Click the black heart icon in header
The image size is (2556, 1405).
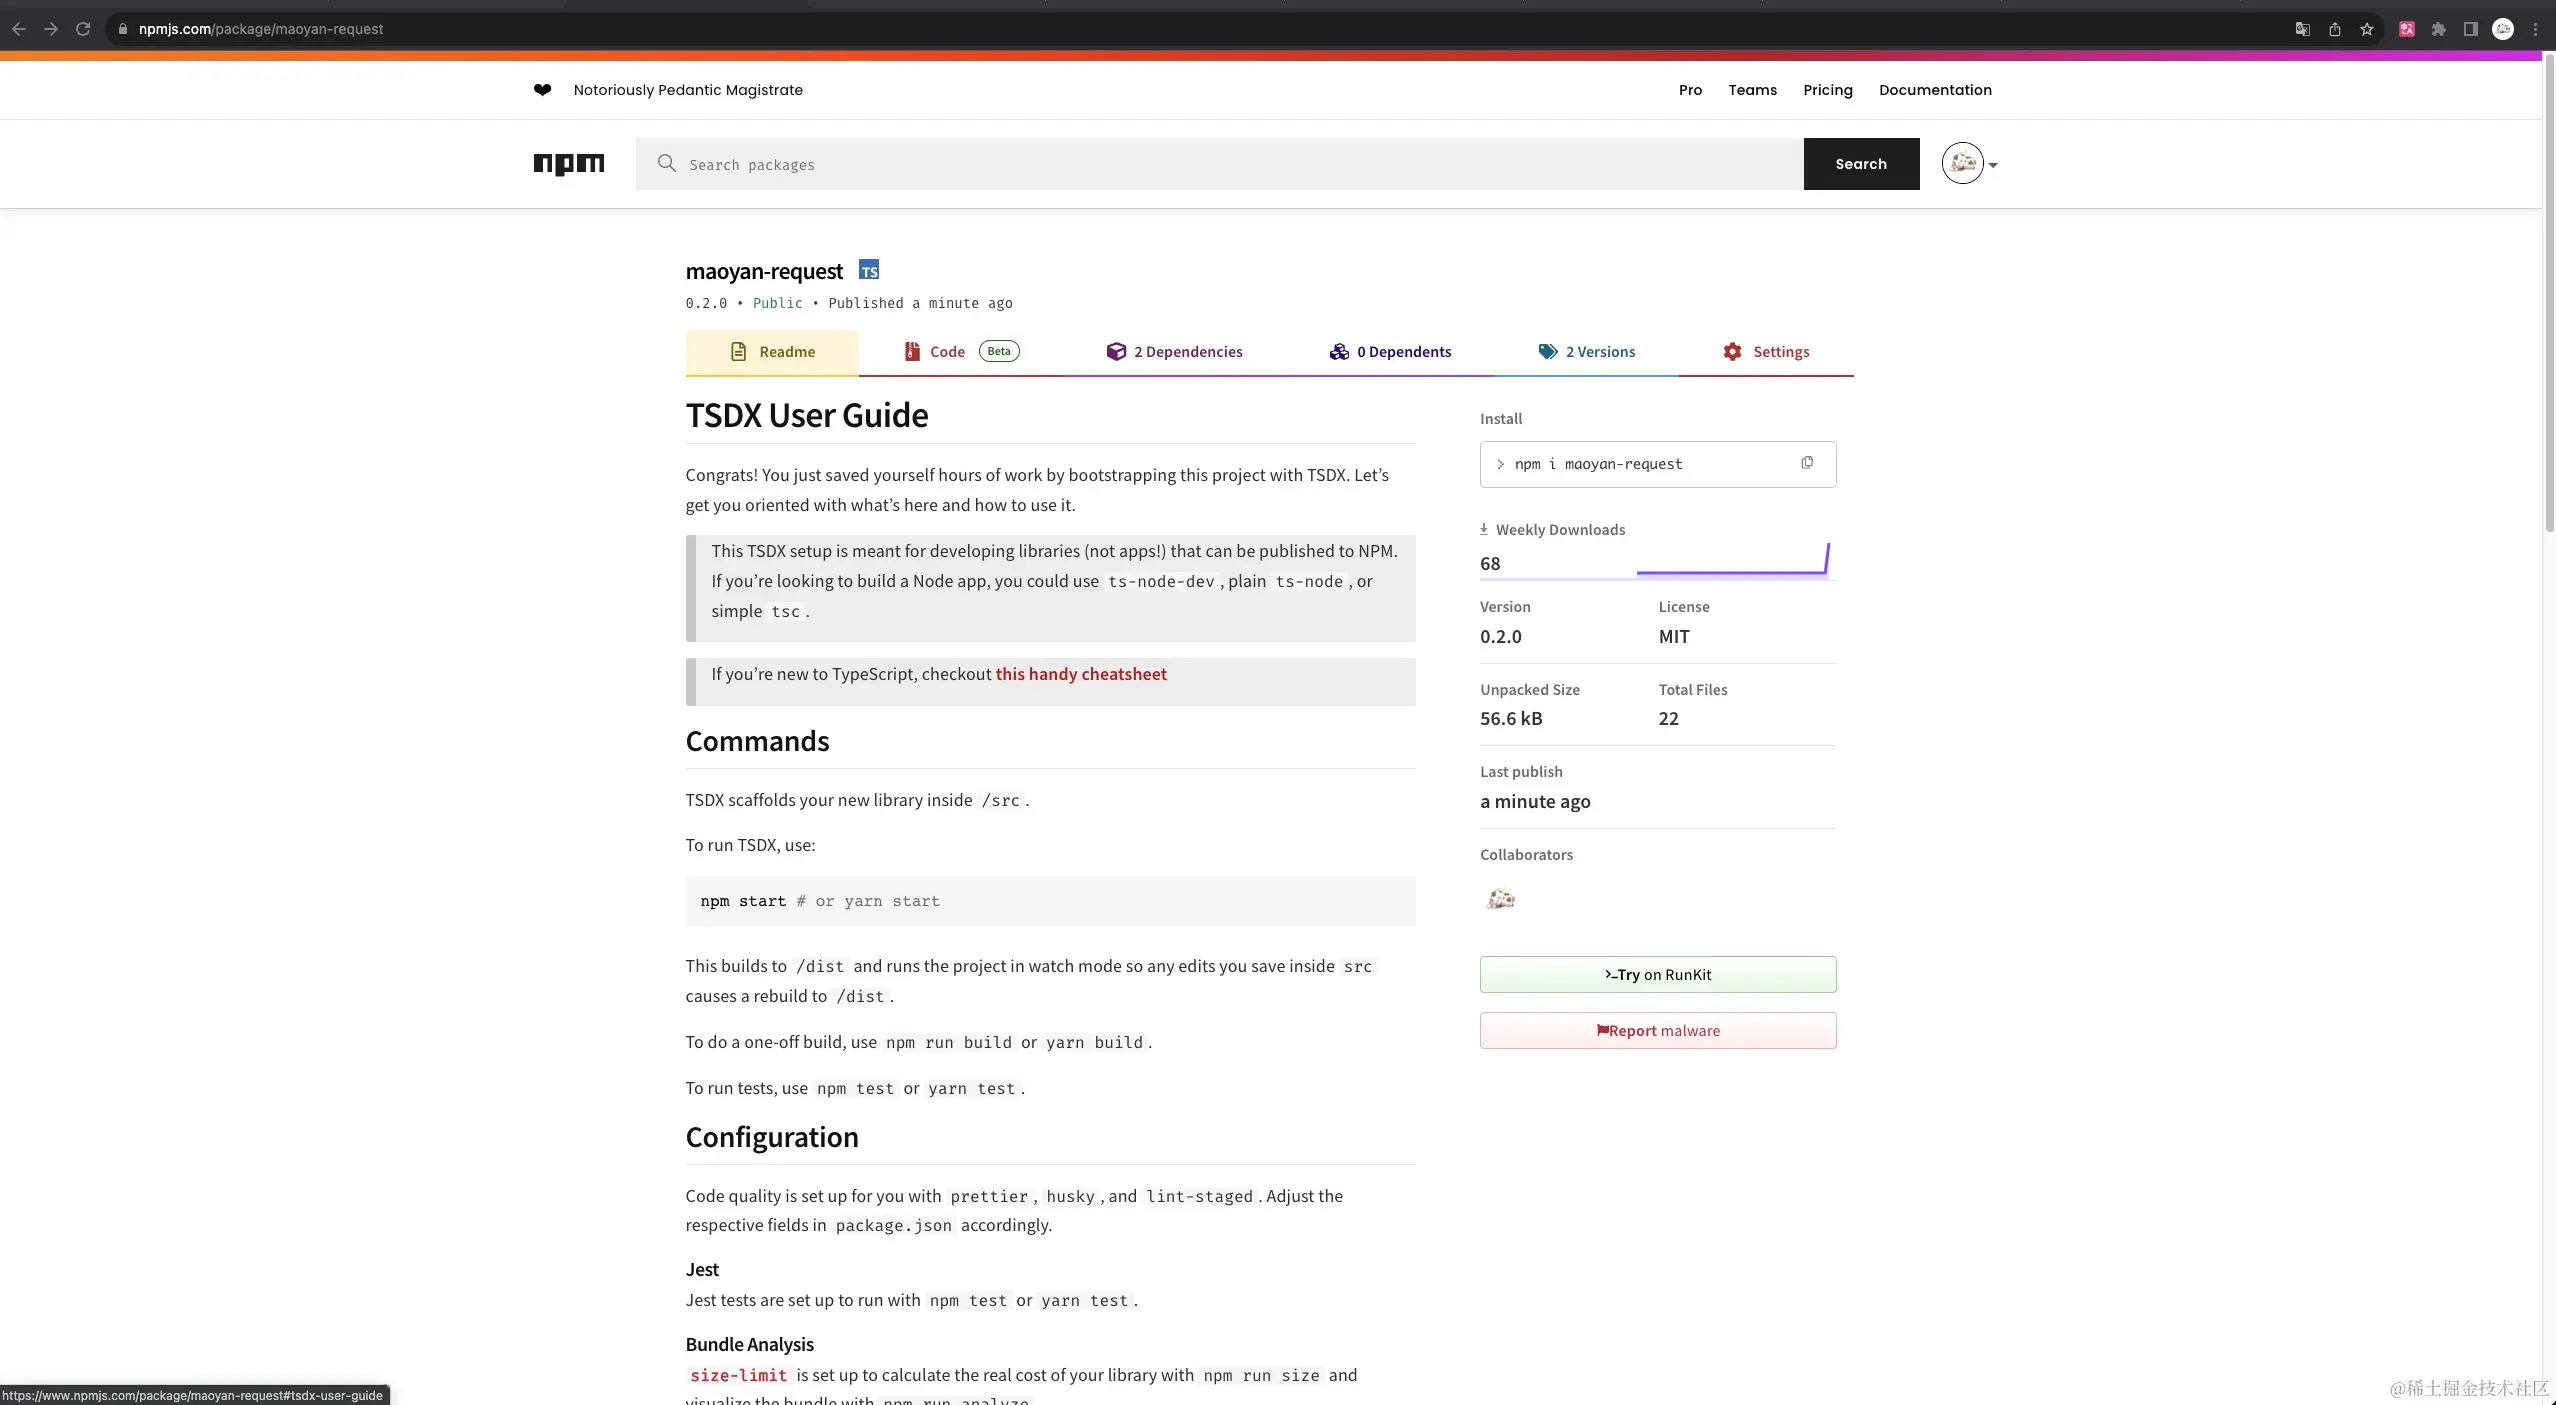point(542,90)
